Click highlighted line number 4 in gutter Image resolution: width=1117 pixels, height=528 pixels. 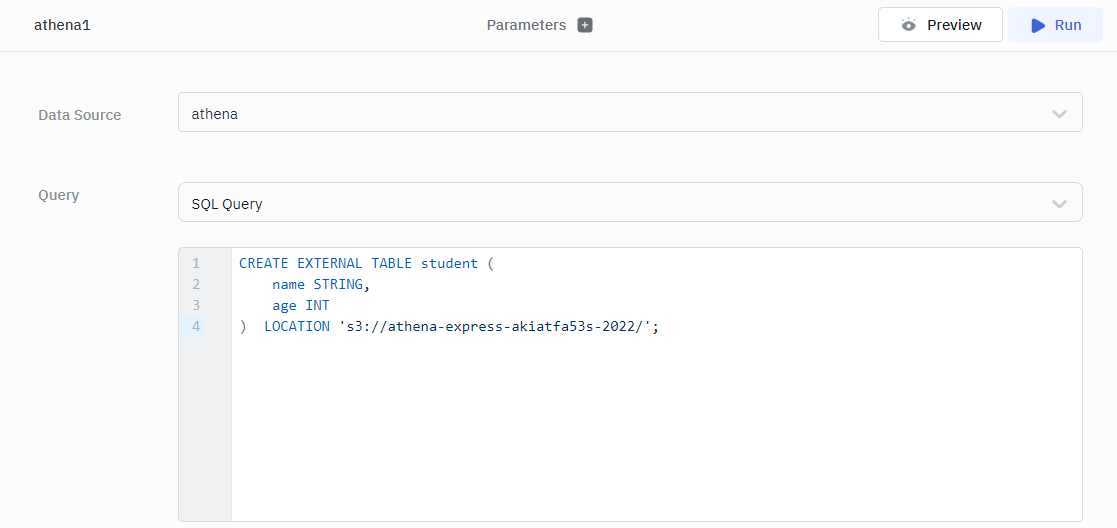click(196, 327)
